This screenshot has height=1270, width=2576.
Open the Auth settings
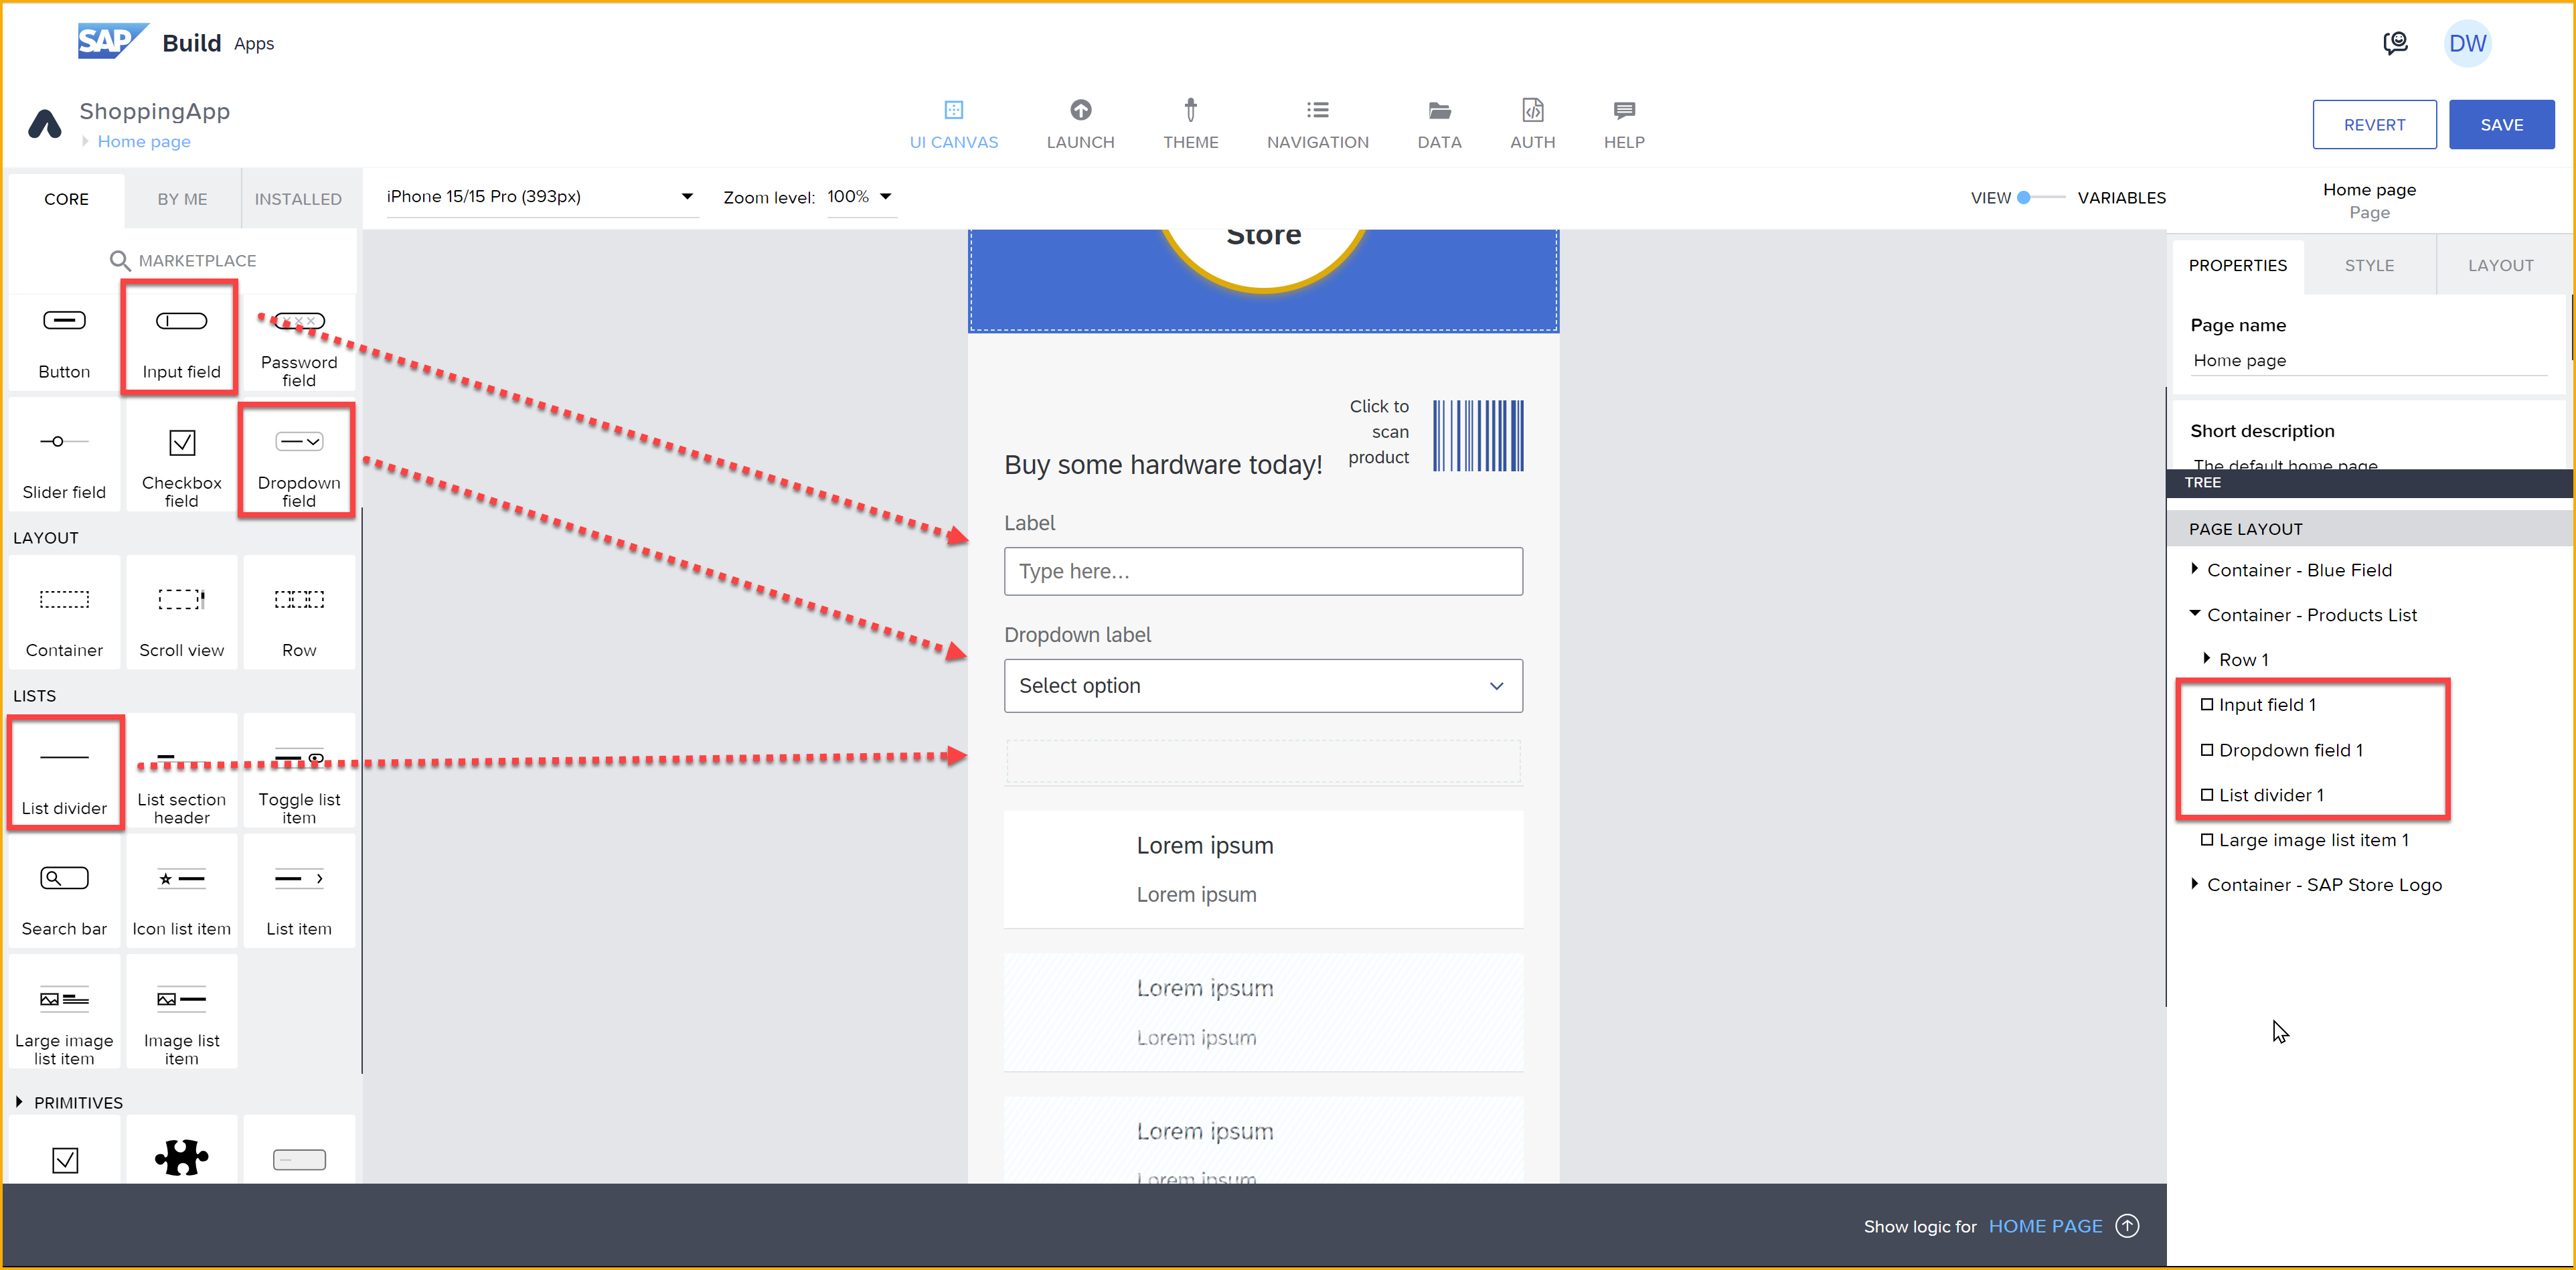1532,125
